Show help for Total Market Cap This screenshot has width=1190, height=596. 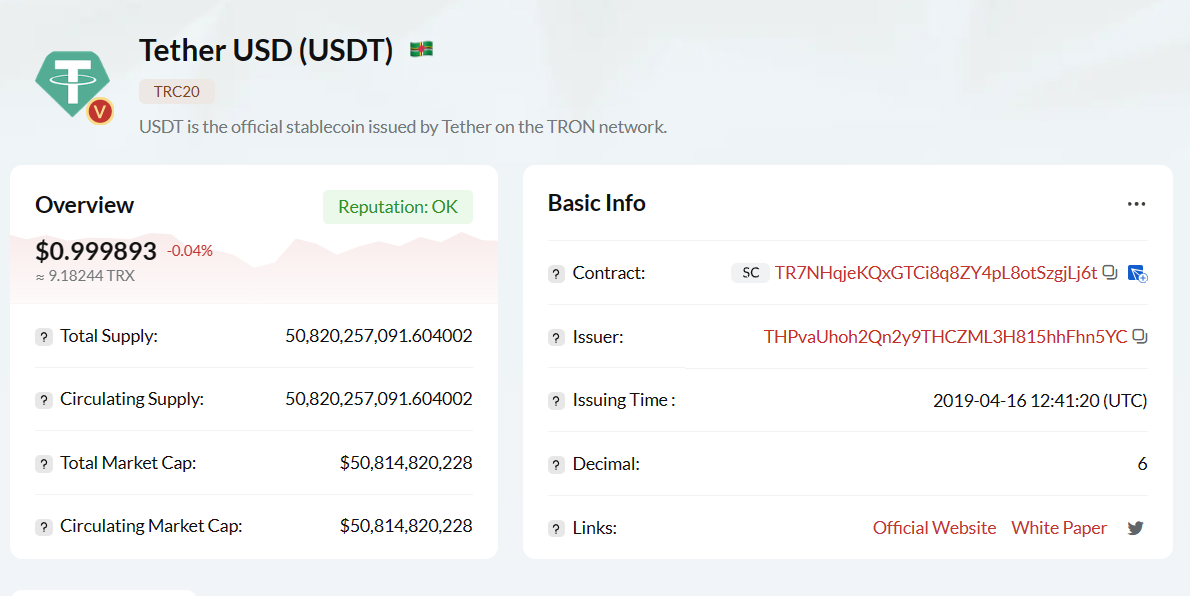pos(44,464)
